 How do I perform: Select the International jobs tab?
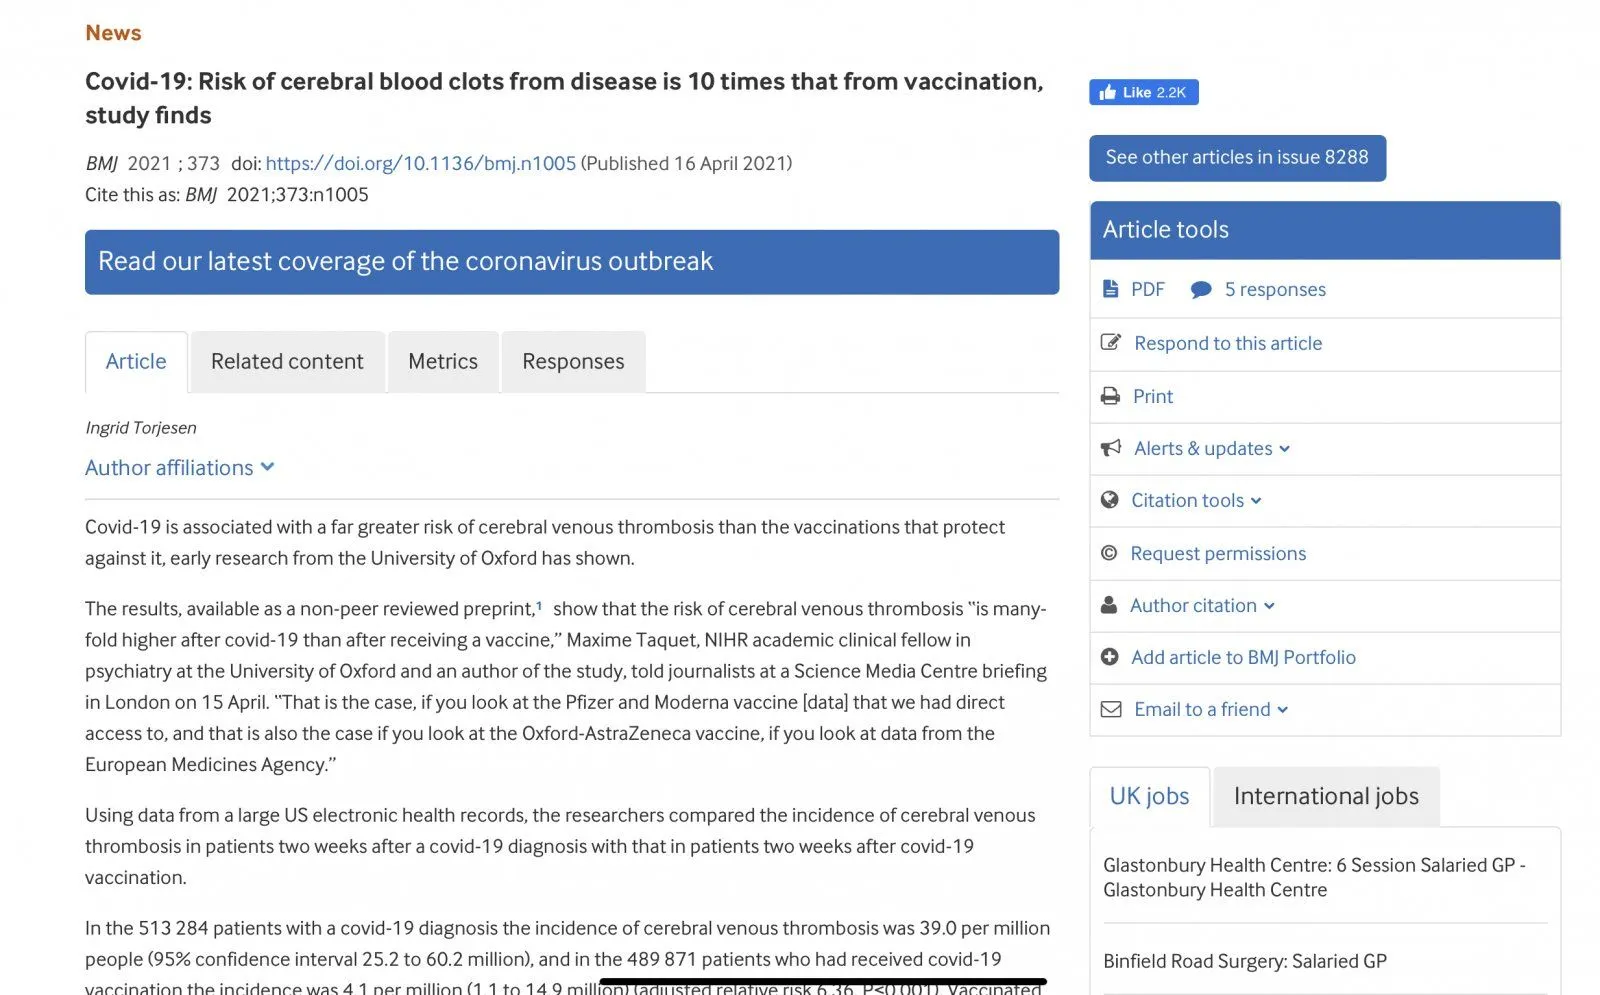(1326, 796)
